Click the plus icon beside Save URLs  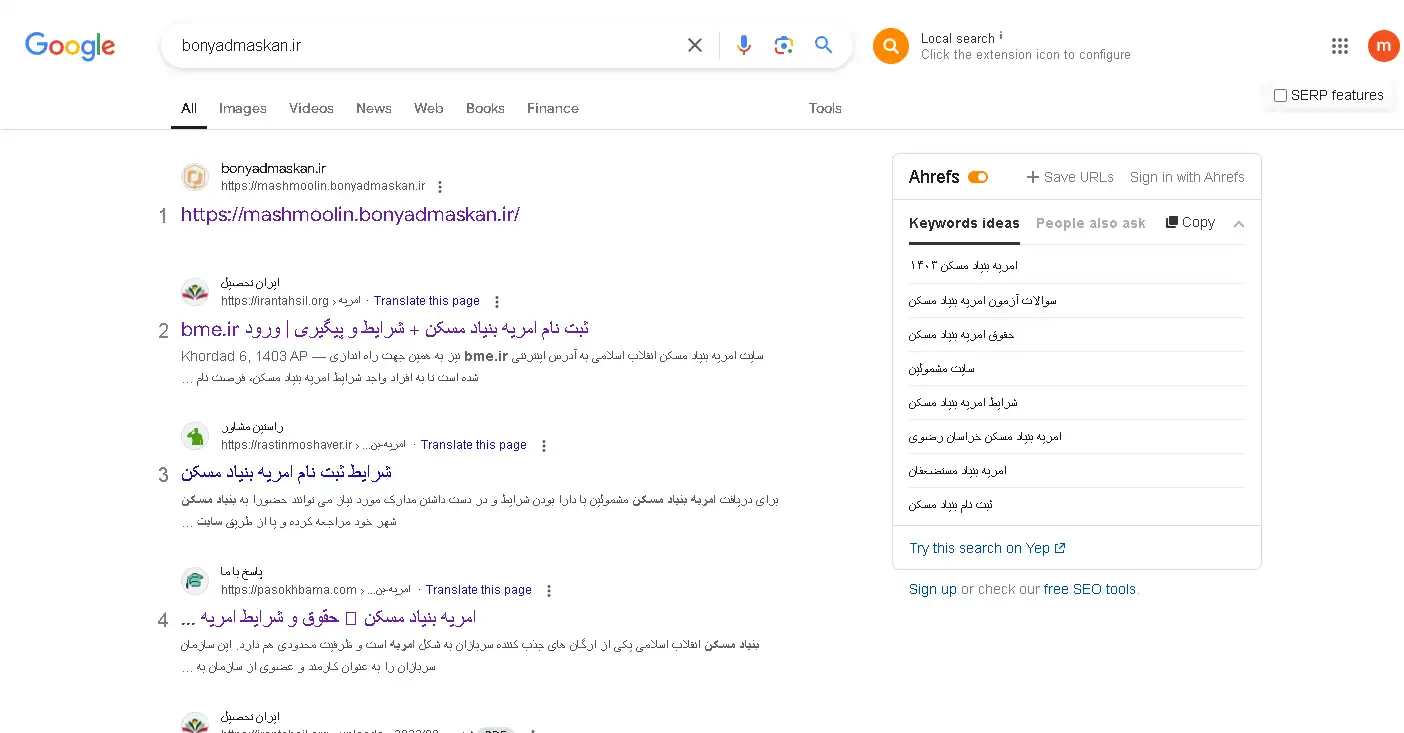tap(1033, 177)
